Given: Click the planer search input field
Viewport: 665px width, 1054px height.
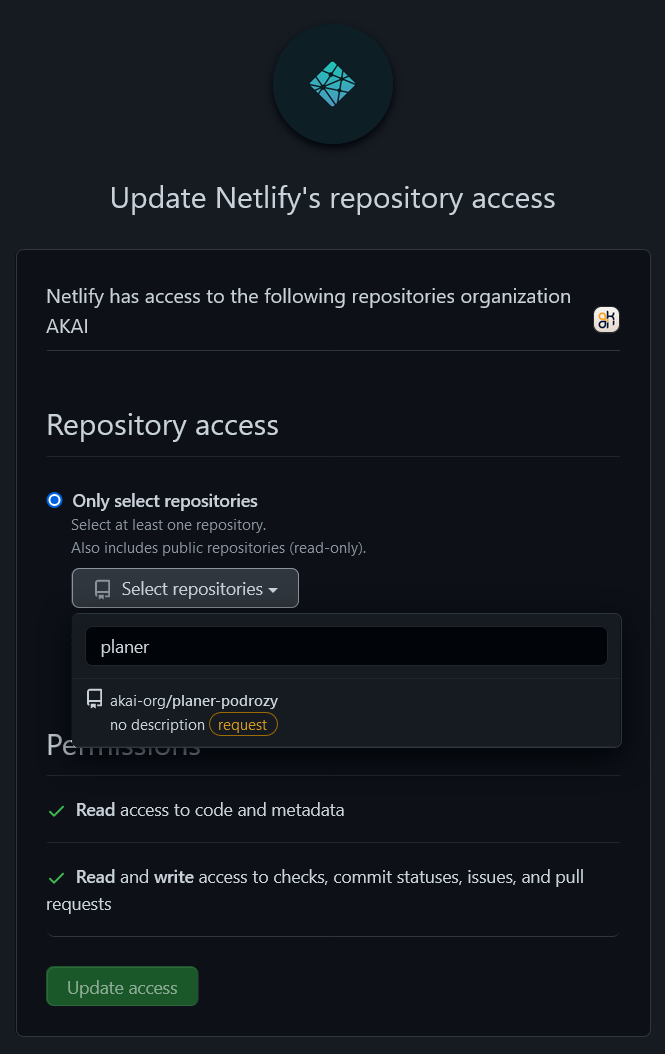Looking at the screenshot, I should (346, 646).
